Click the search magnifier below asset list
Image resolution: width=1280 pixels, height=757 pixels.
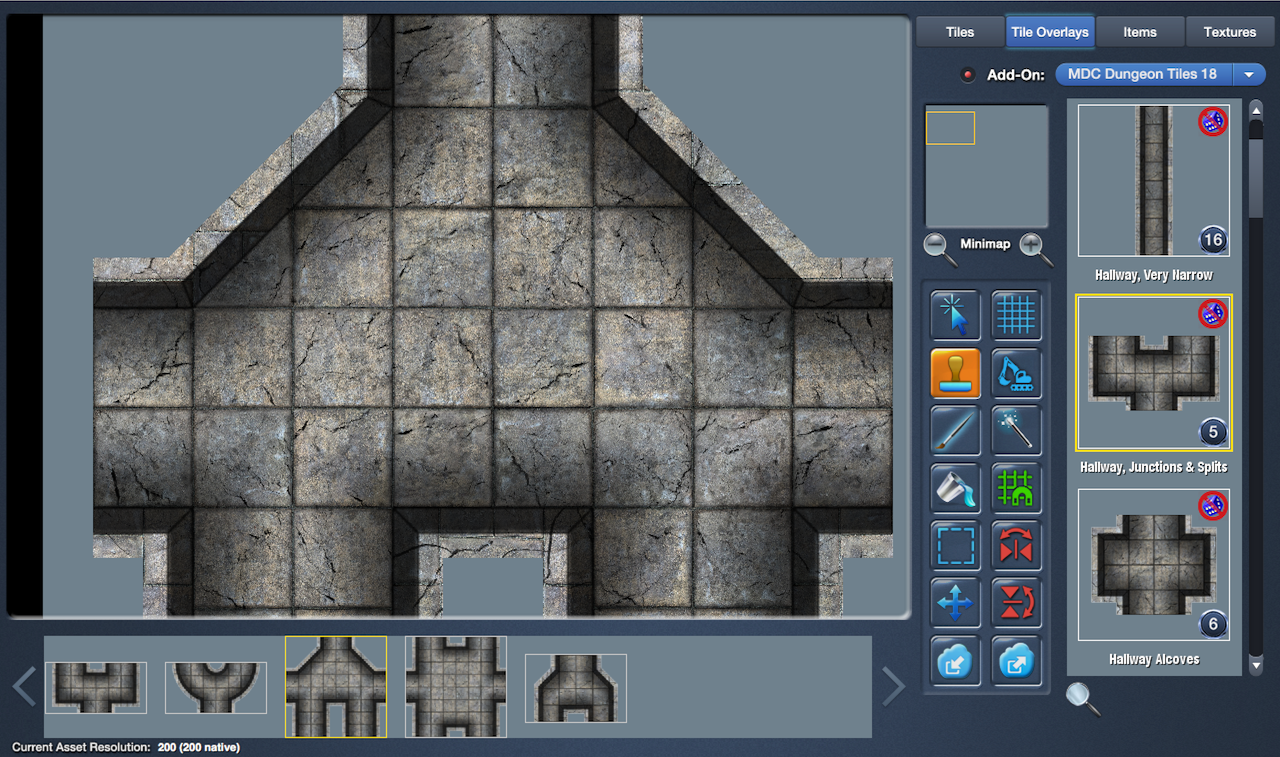pyautogui.click(x=1082, y=697)
